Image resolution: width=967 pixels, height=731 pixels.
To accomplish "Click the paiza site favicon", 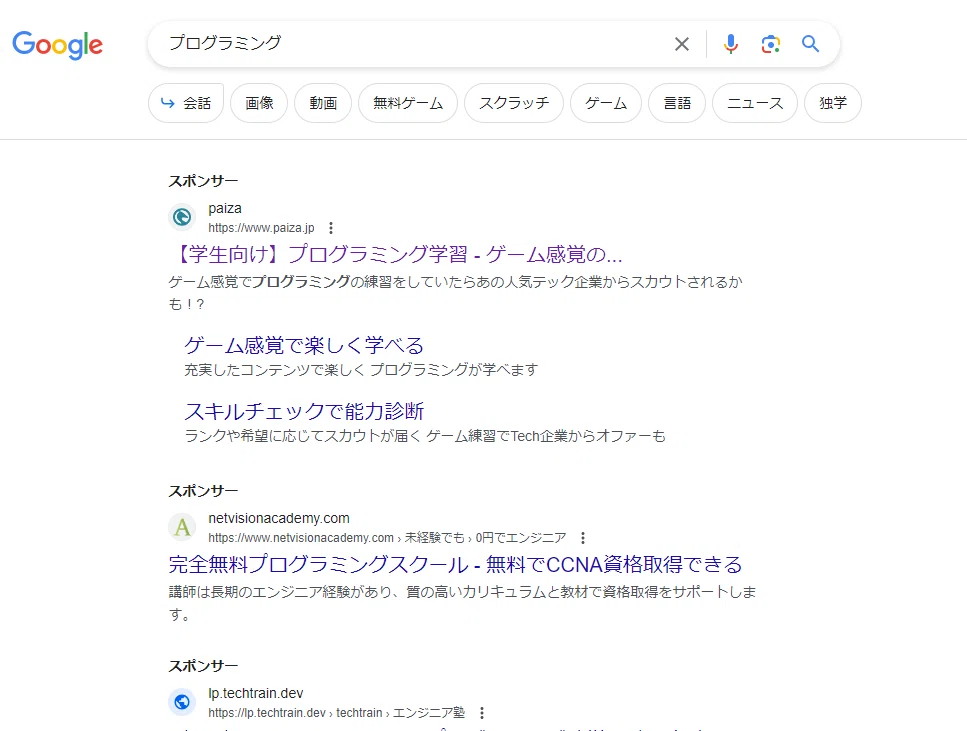I will [182, 217].
